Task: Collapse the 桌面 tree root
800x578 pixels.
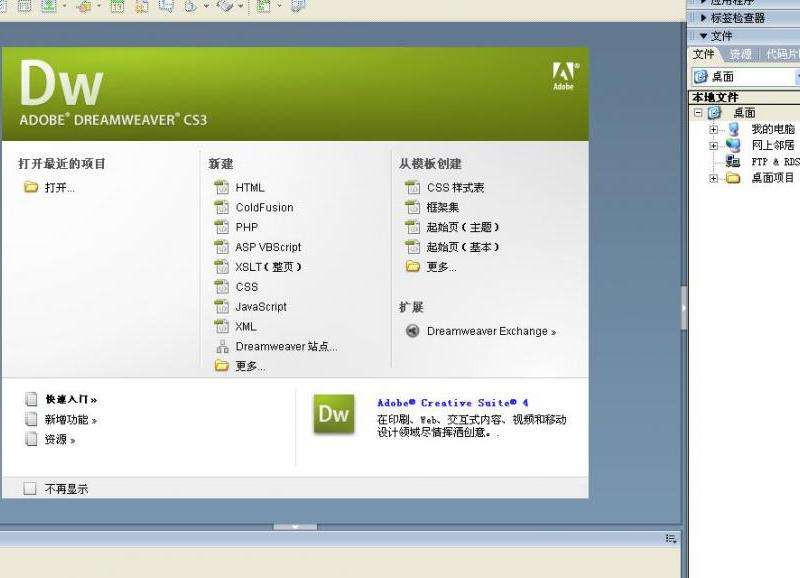Action: click(698, 113)
